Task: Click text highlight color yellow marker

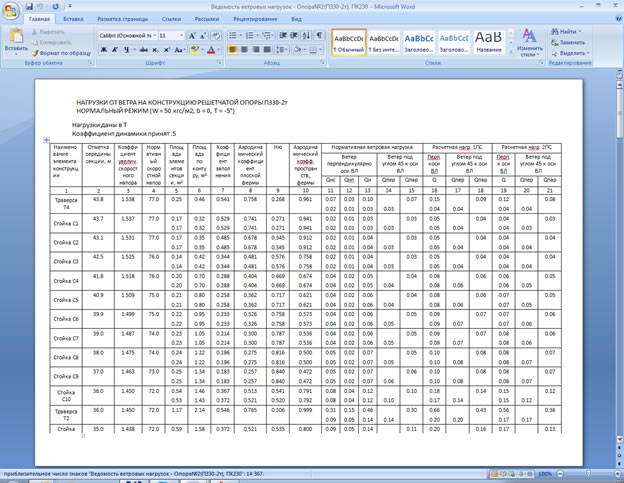Action: (194, 50)
